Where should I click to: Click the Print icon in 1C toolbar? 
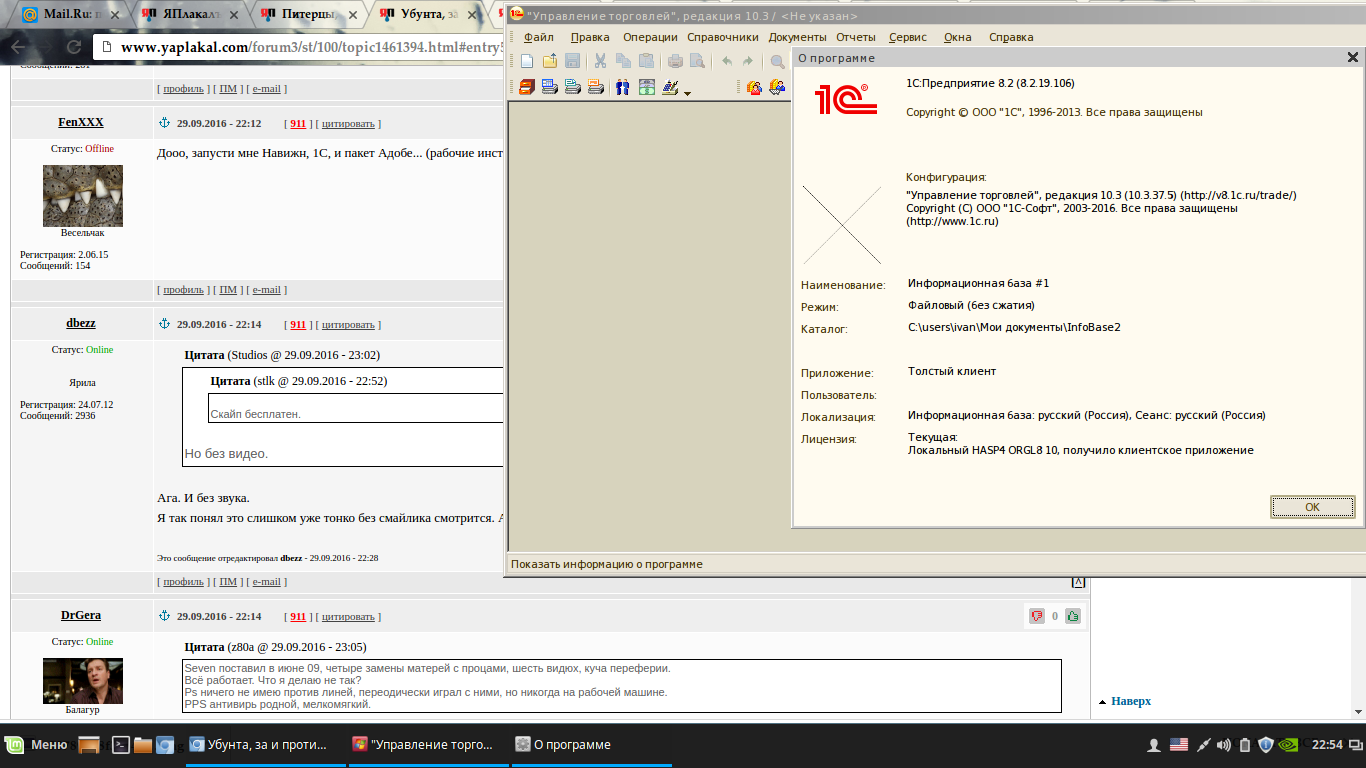coord(675,61)
